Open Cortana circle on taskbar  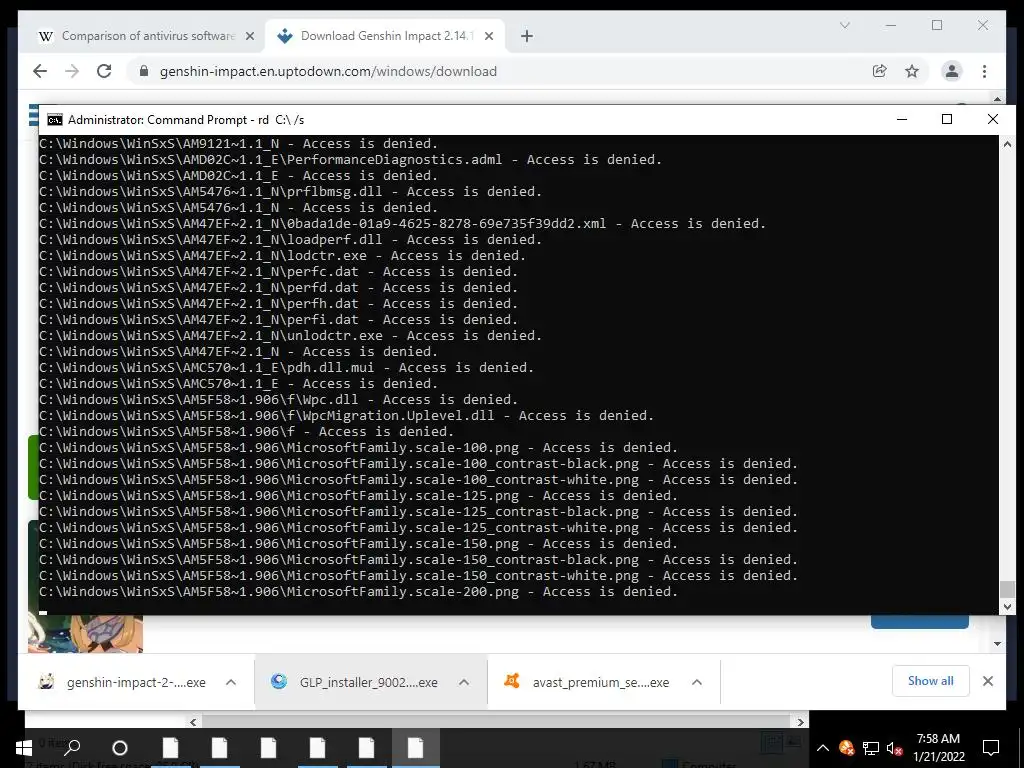[x=120, y=748]
